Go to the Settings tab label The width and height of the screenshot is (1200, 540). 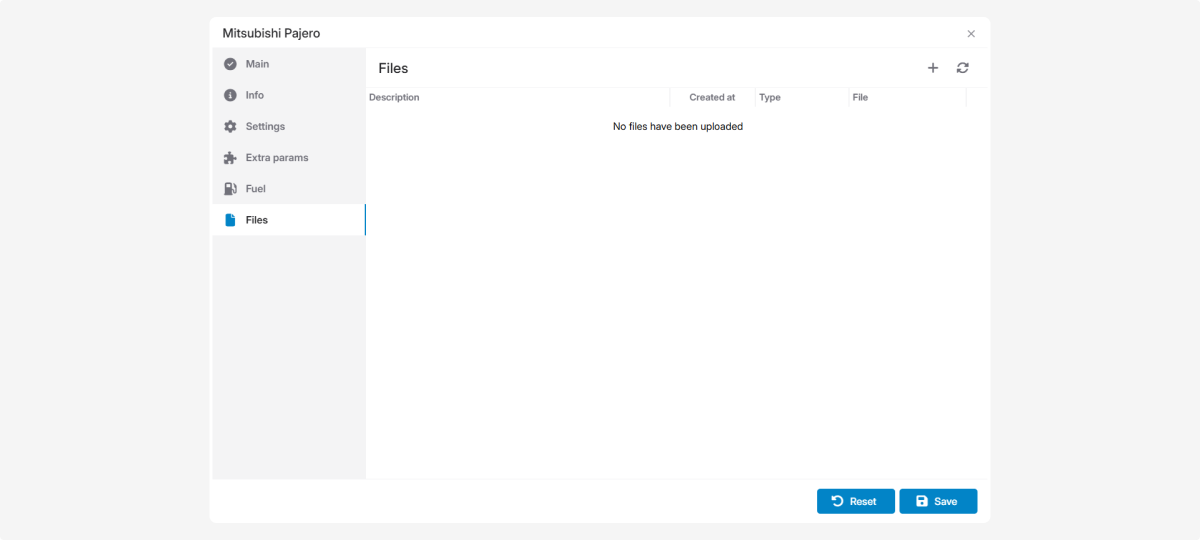click(x=265, y=127)
